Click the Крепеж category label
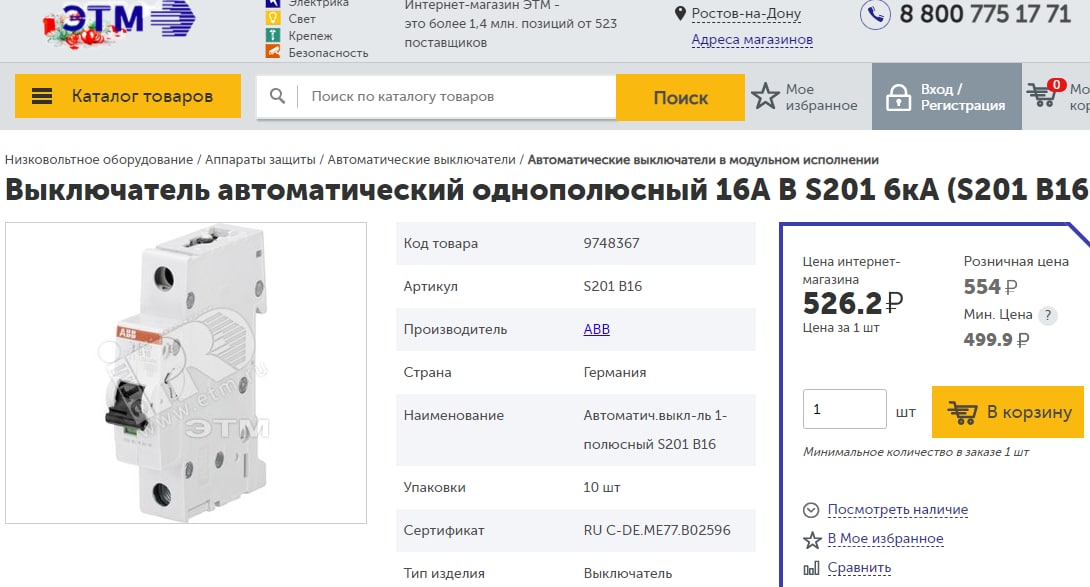 [x=310, y=35]
